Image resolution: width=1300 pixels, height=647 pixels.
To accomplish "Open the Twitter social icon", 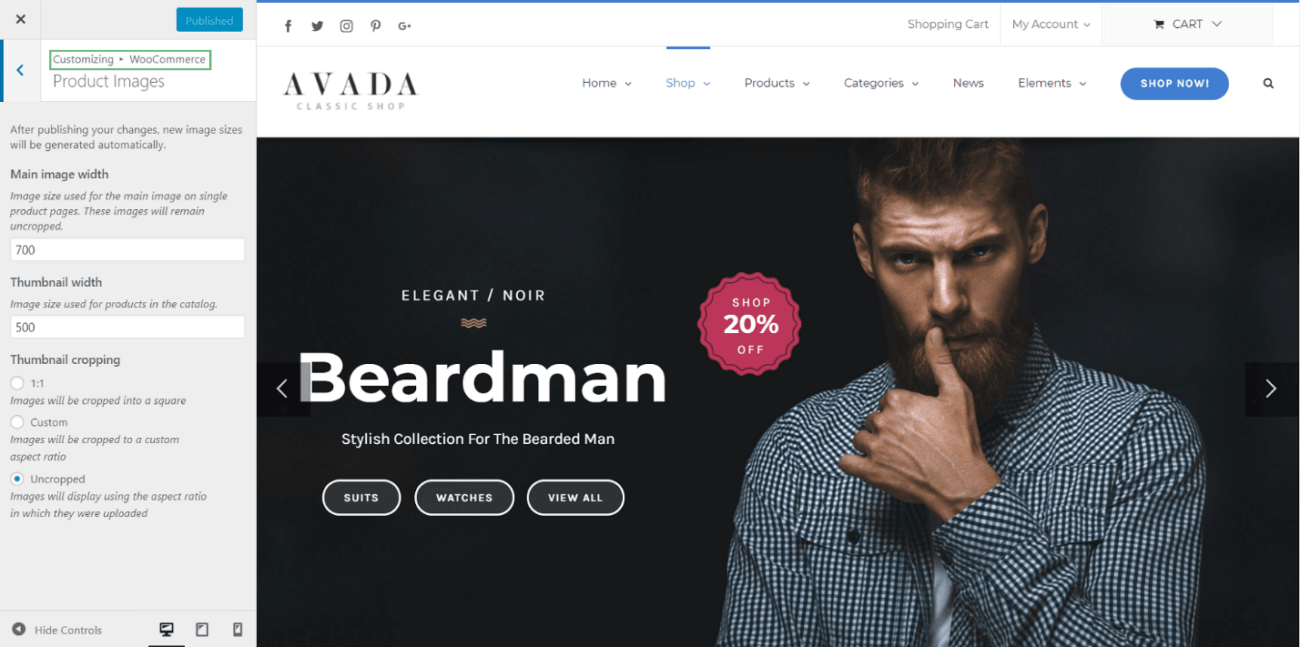I will click(x=317, y=26).
